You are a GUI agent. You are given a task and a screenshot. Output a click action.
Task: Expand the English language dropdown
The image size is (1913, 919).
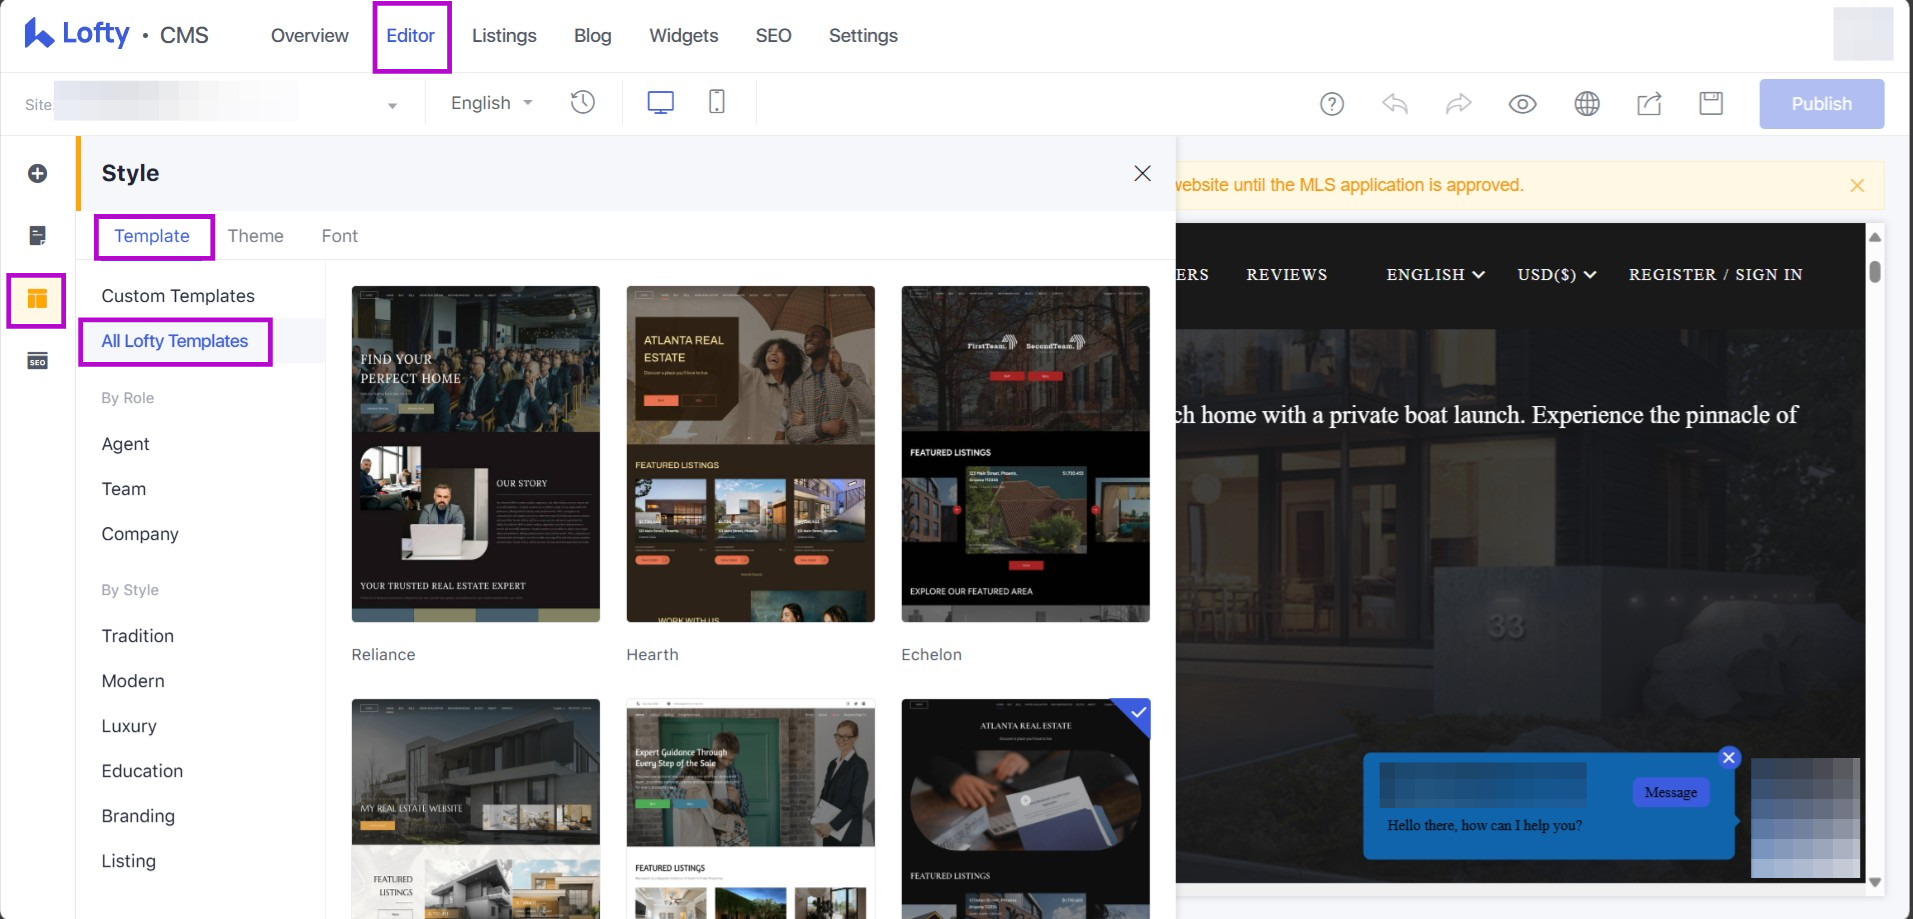489,102
